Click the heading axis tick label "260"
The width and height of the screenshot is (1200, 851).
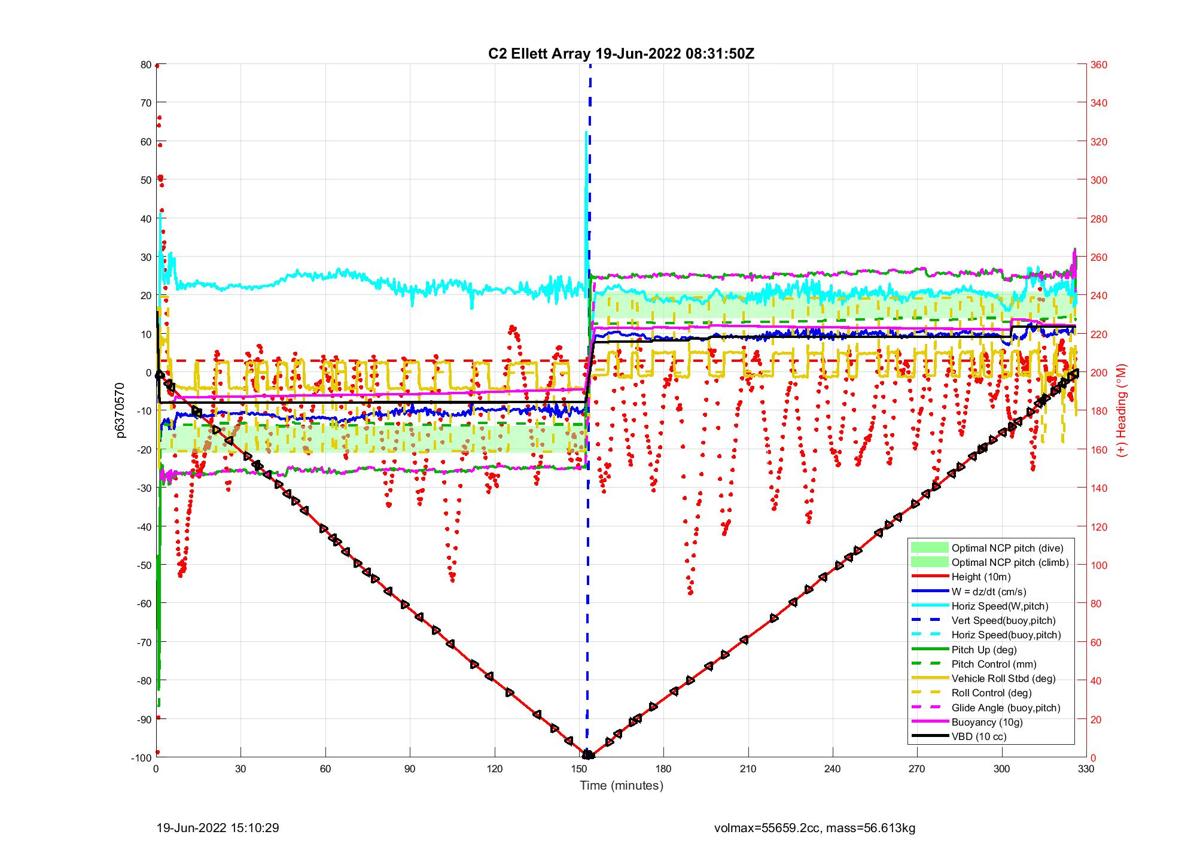coord(1101,257)
